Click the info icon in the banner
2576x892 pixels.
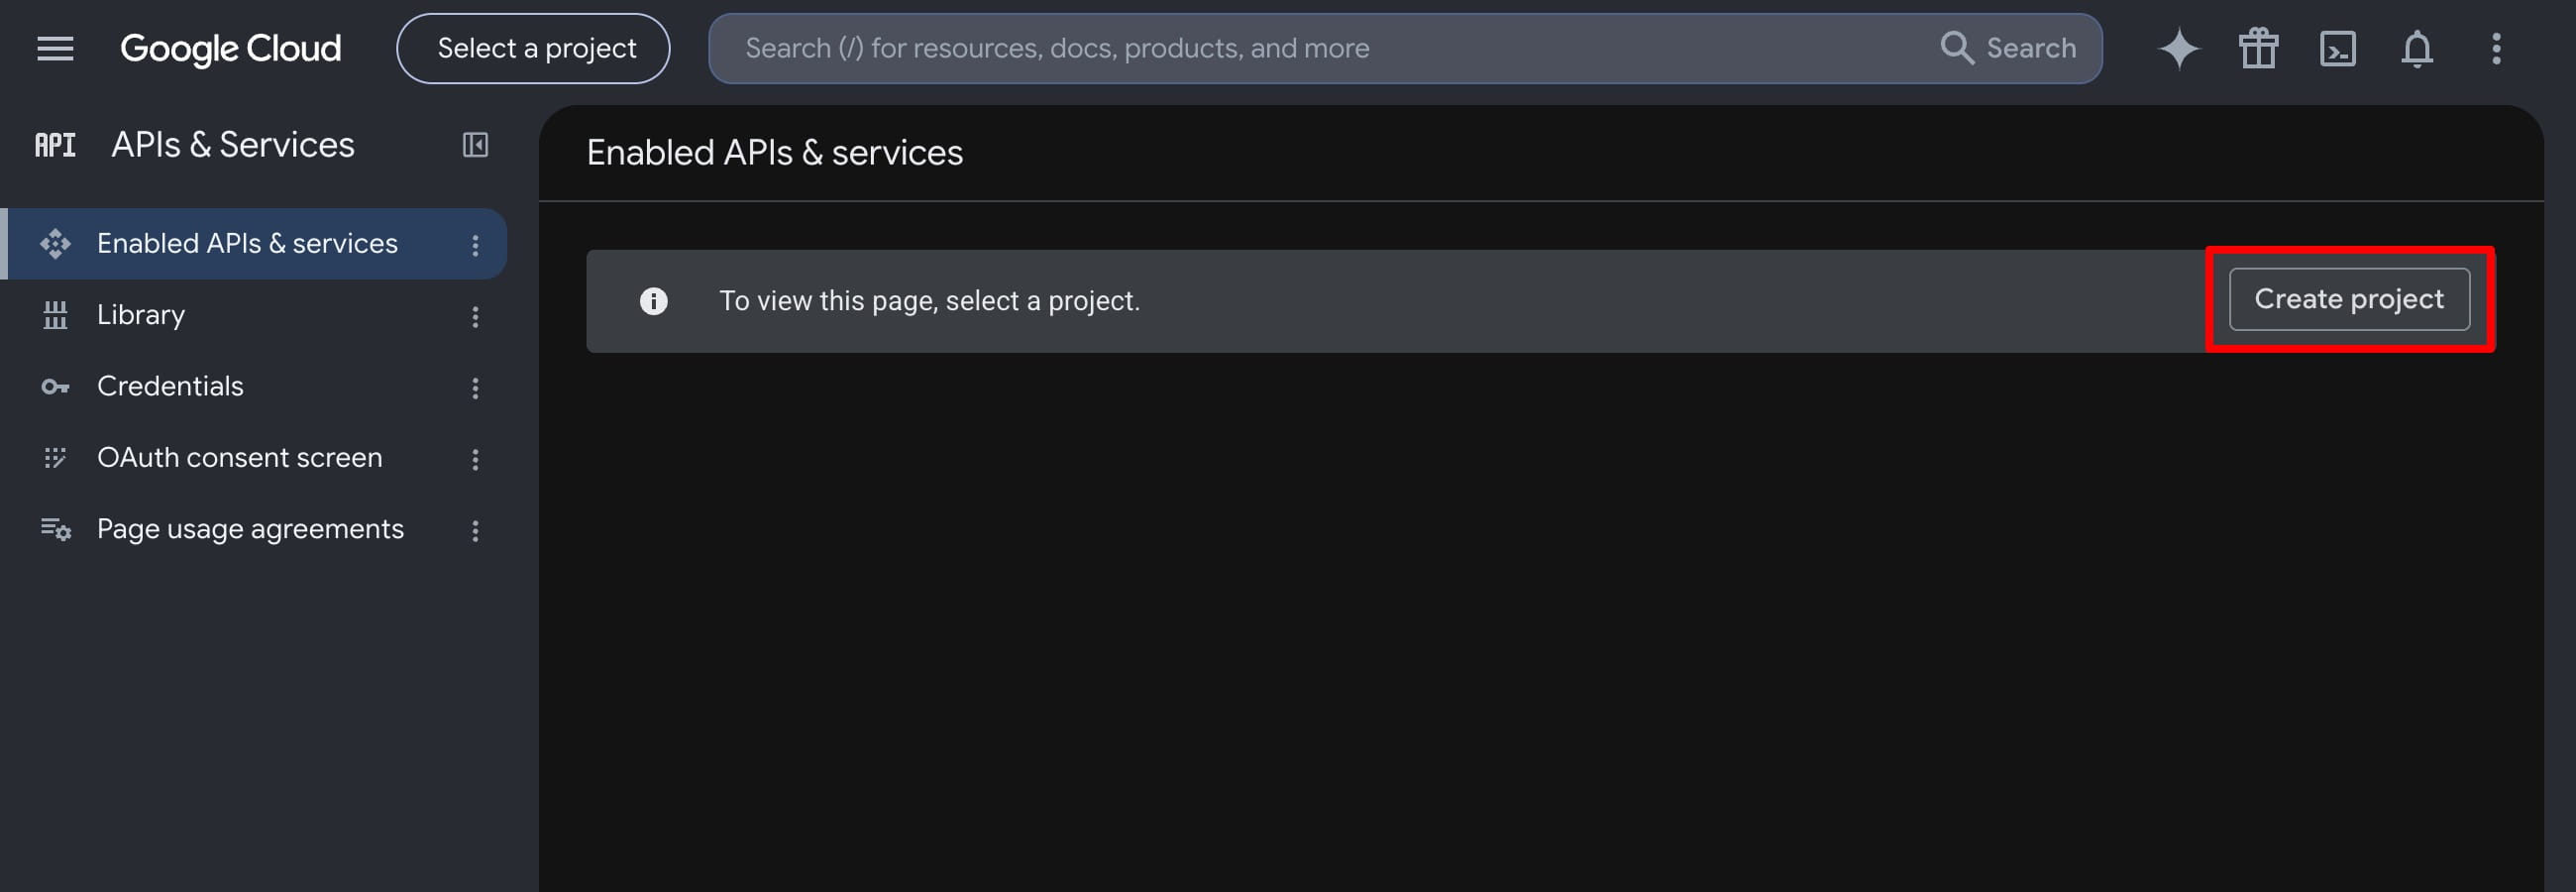pos(653,301)
